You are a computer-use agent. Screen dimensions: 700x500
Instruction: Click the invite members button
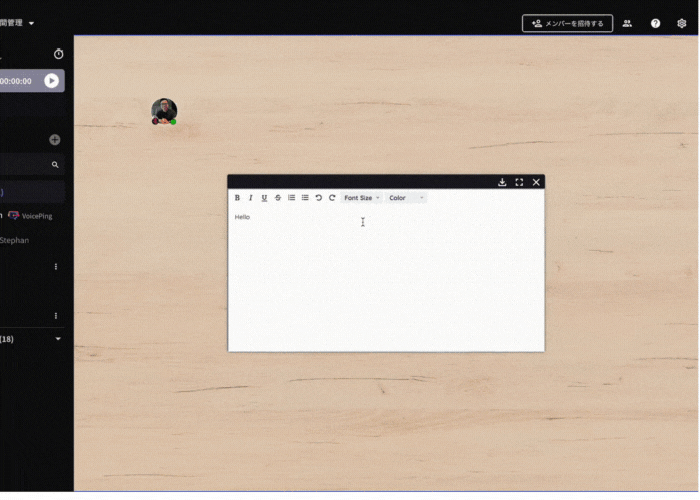(x=567, y=23)
